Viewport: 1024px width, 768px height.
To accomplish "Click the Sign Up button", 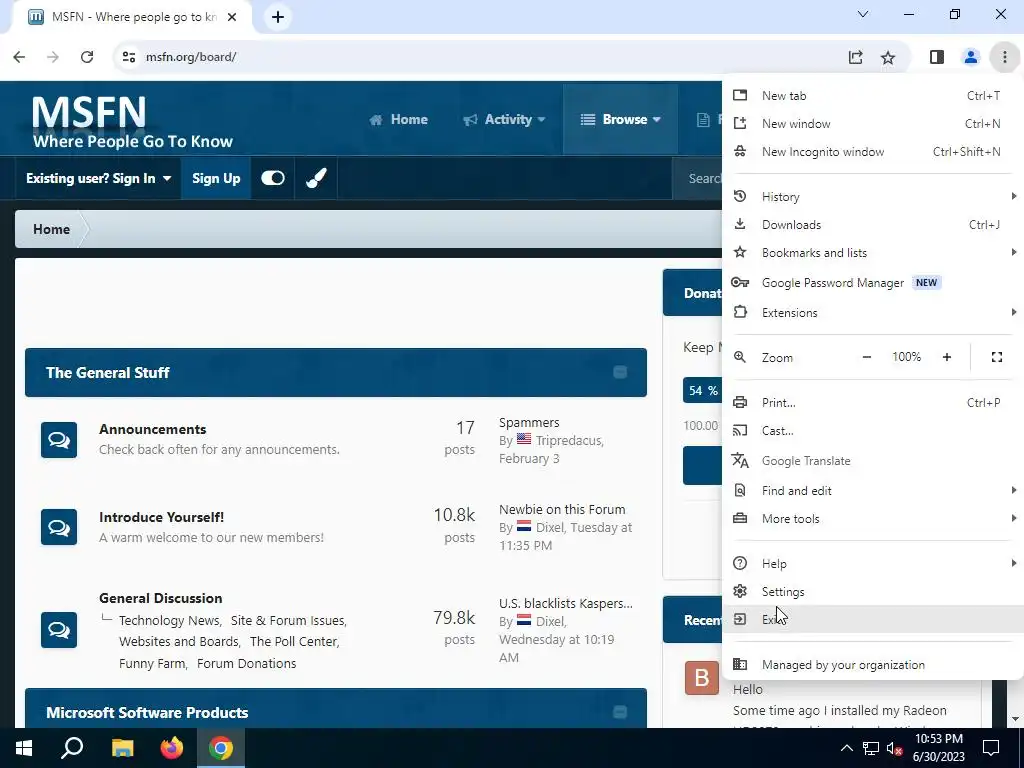I will point(216,178).
